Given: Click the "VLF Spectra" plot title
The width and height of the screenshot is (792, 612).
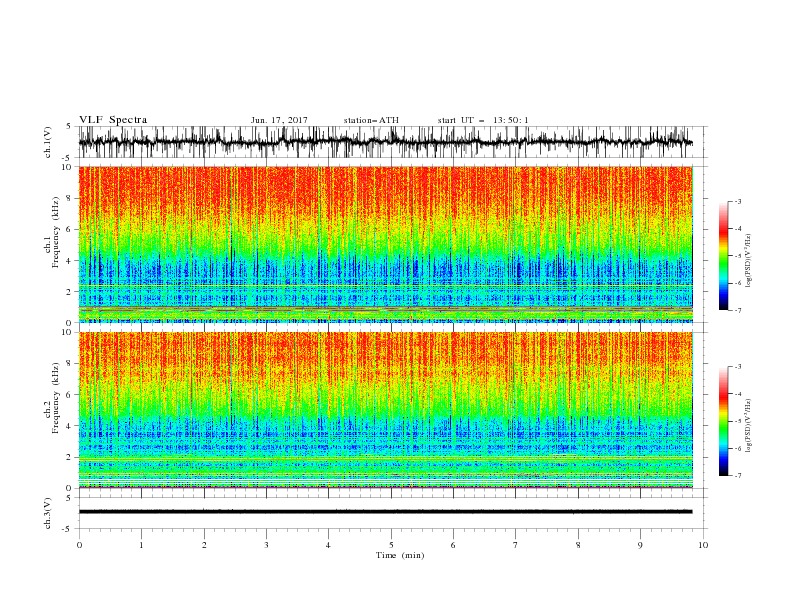Looking at the screenshot, I should [113, 120].
